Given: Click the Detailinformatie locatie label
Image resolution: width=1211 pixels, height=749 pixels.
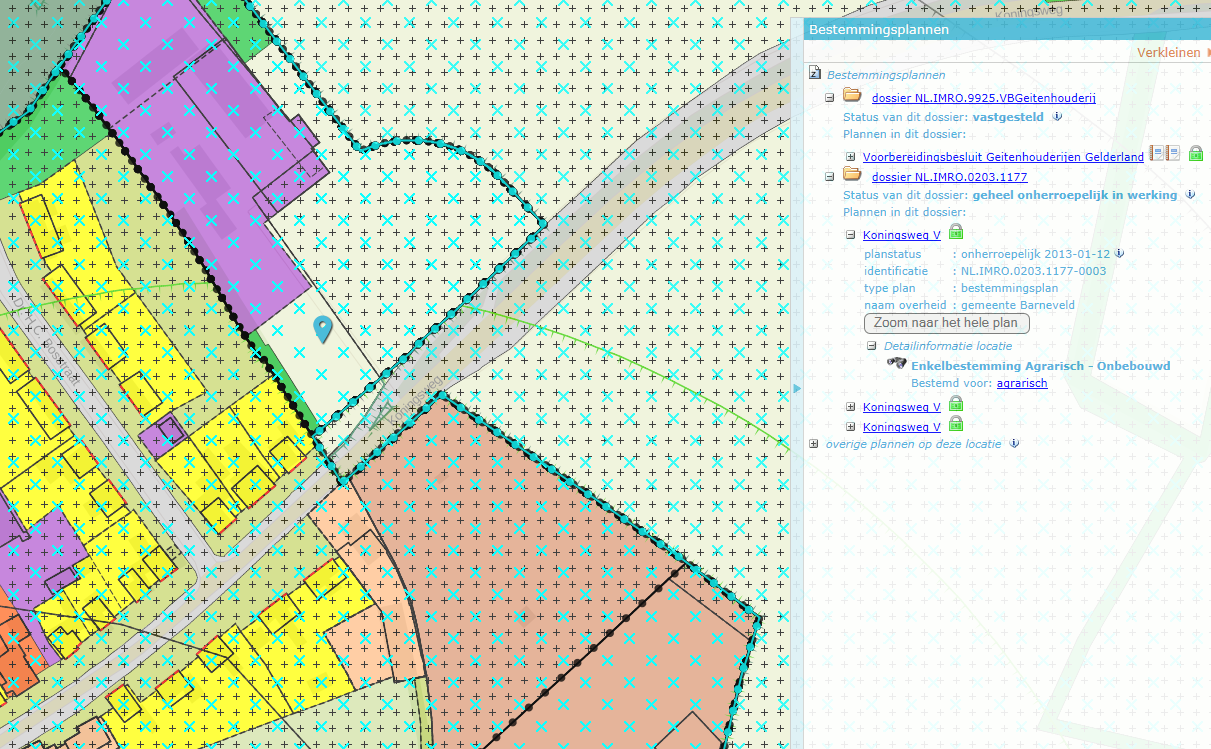Looking at the screenshot, I should pos(948,346).
